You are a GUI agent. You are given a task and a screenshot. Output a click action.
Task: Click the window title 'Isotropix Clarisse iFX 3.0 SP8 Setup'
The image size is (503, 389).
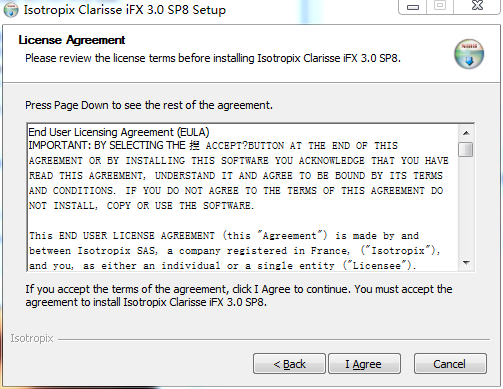[x=124, y=10]
